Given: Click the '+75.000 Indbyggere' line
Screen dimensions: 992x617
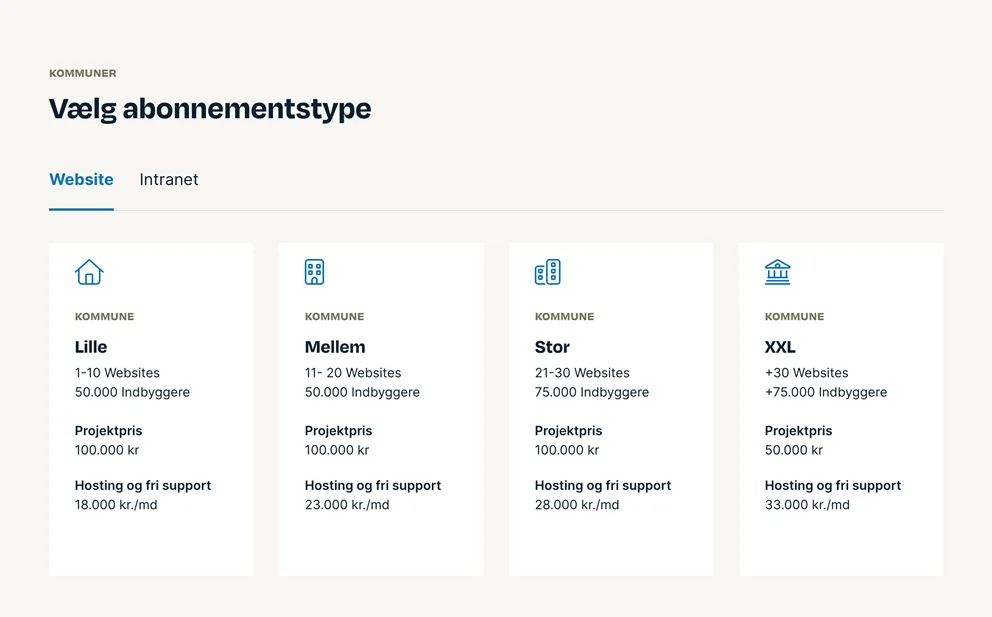Looking at the screenshot, I should click(826, 392).
